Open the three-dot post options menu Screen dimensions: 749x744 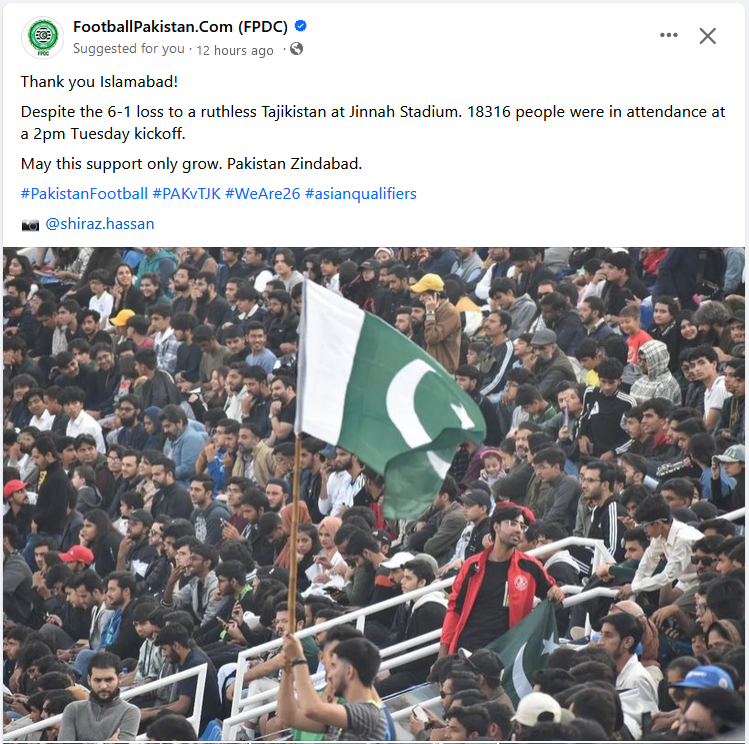[x=668, y=35]
